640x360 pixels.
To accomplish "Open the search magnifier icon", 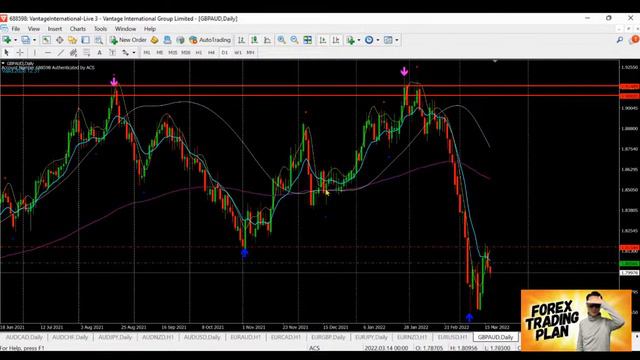I will (620, 40).
